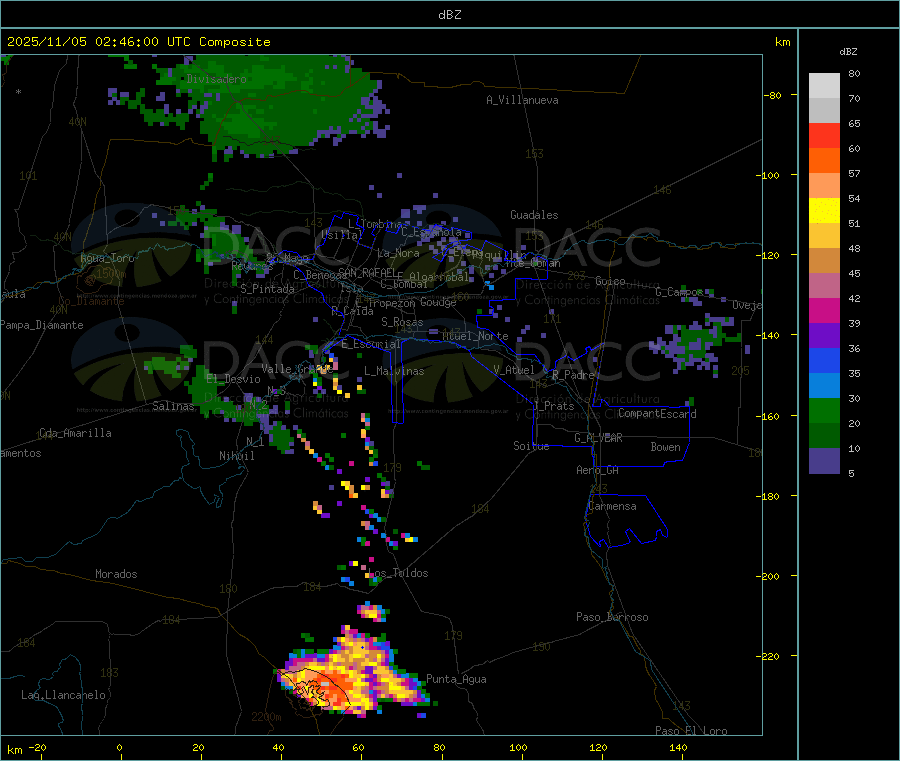Click the V_Atuel map label
900x761 pixels.
pyautogui.click(x=514, y=370)
